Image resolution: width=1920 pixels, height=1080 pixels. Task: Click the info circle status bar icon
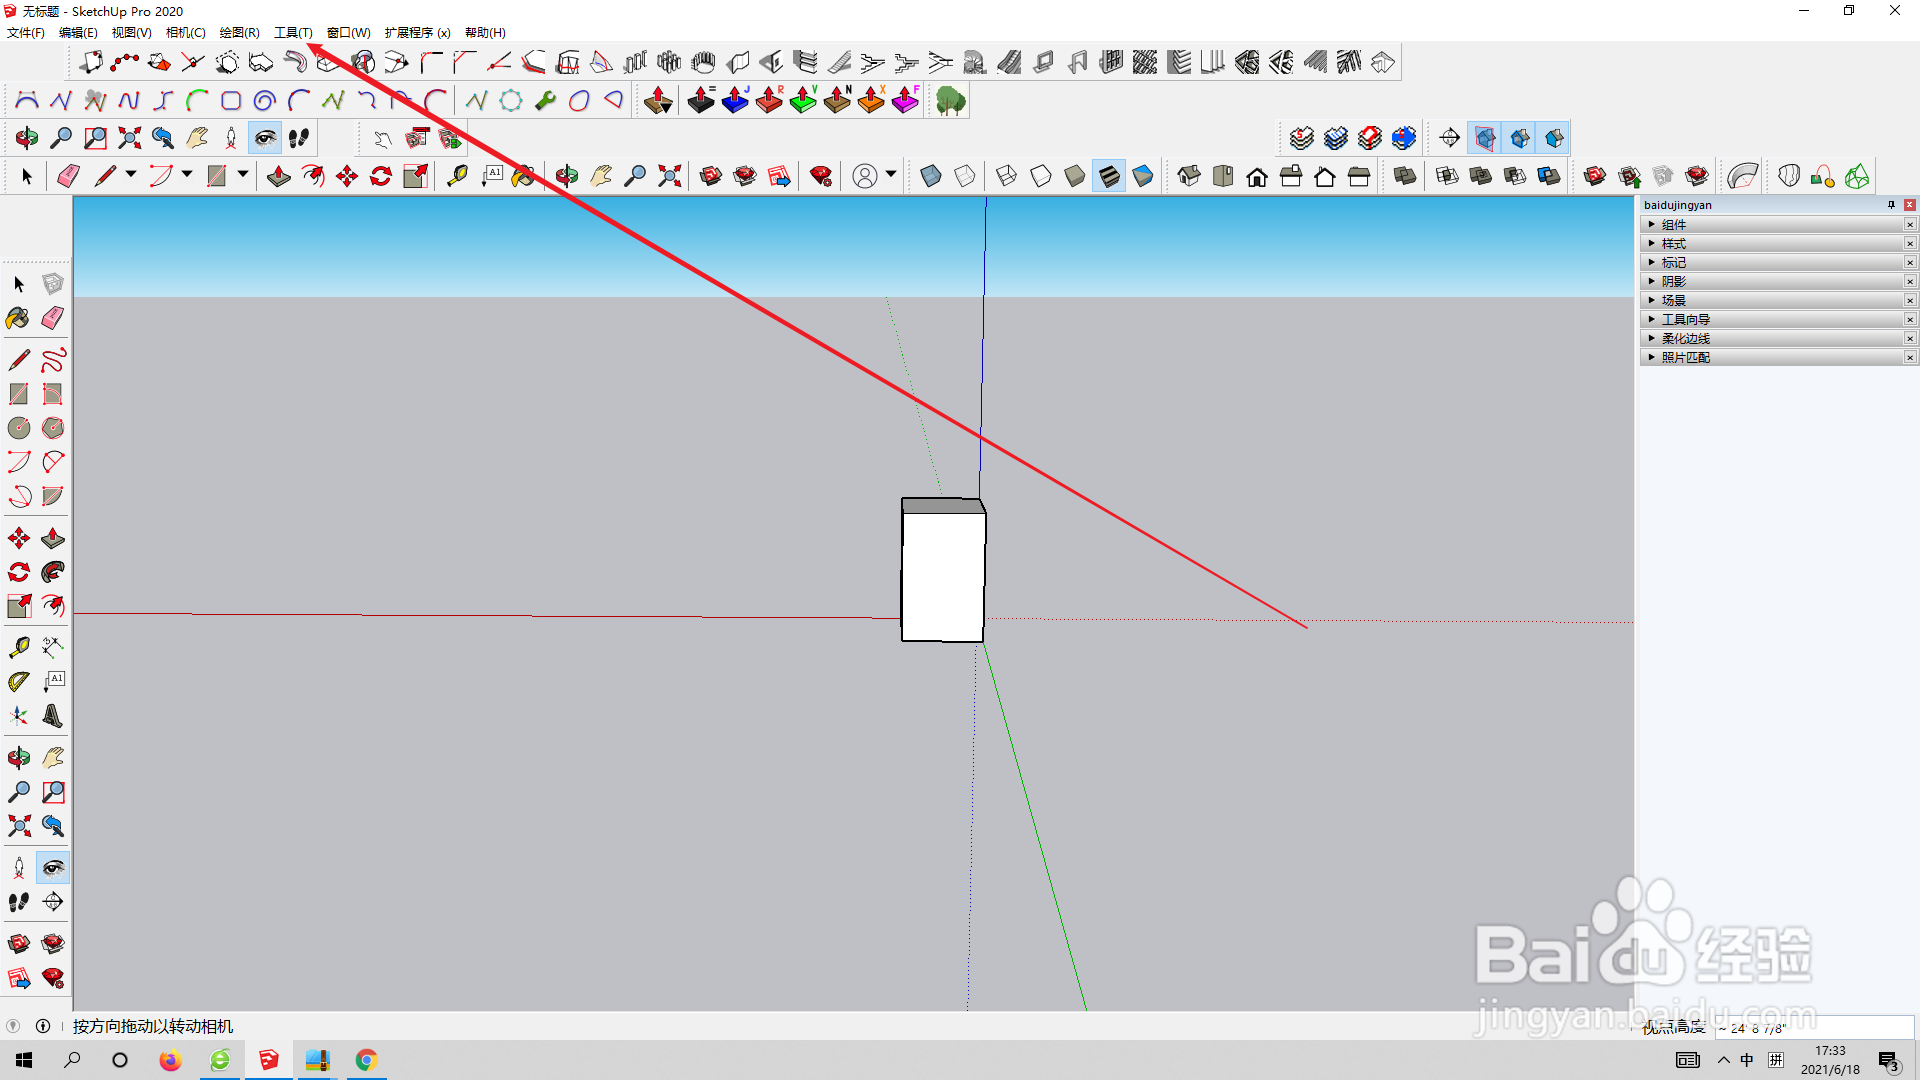tap(43, 1026)
